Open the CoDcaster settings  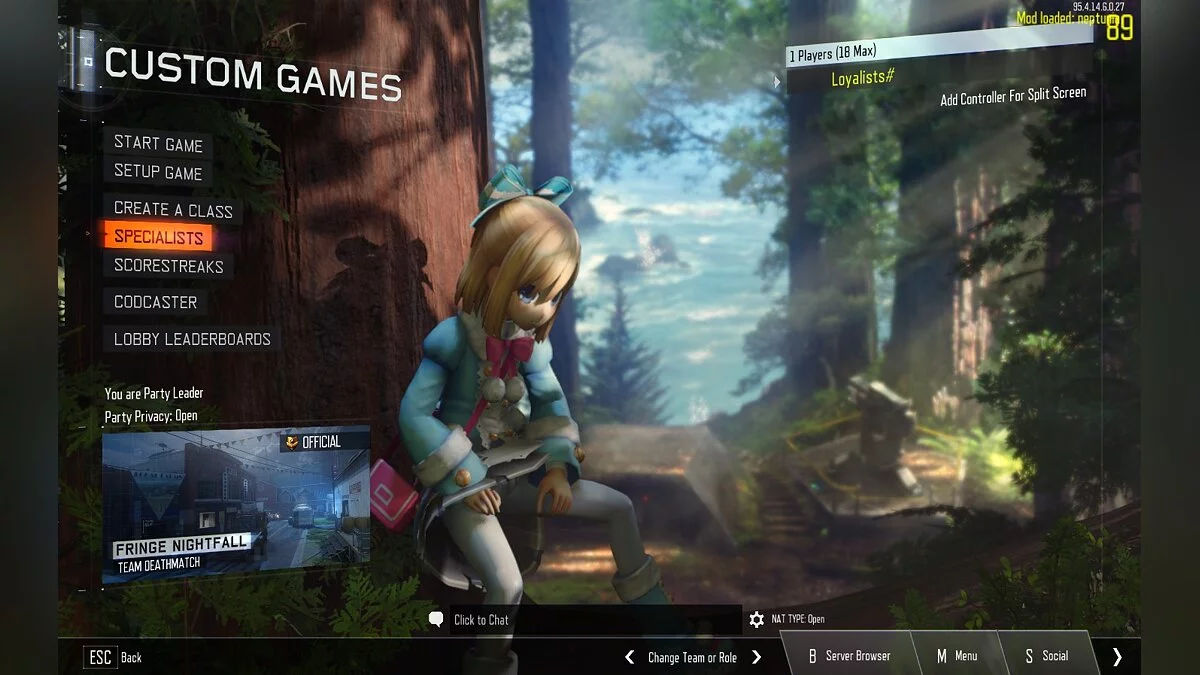155,301
